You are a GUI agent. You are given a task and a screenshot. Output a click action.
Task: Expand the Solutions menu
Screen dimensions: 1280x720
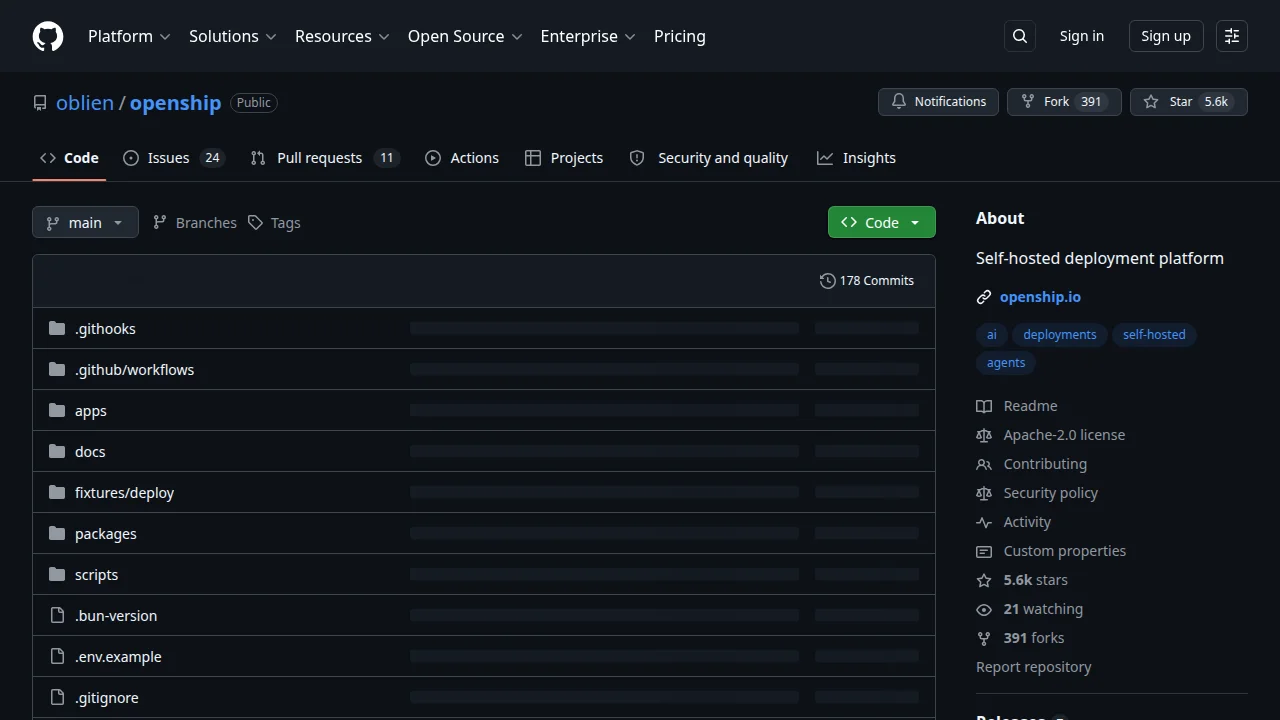pyautogui.click(x=232, y=36)
